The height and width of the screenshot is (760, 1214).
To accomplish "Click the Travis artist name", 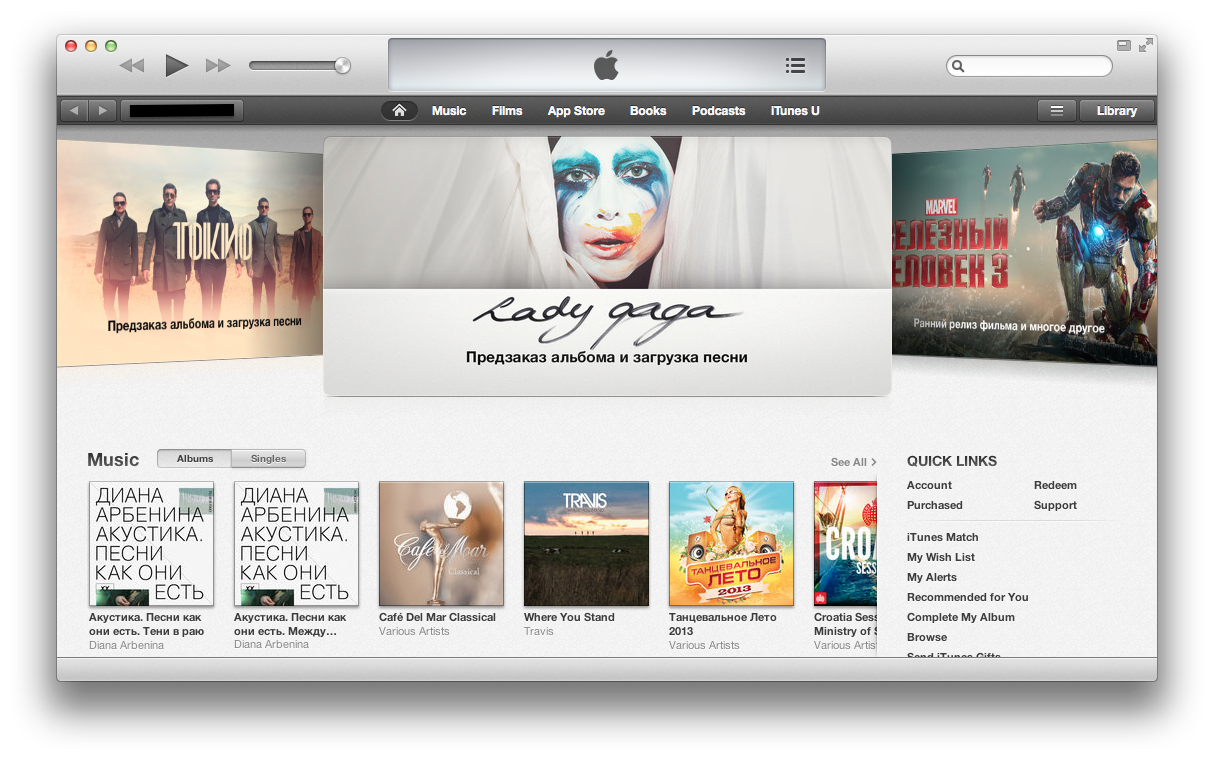I will click(x=539, y=631).
